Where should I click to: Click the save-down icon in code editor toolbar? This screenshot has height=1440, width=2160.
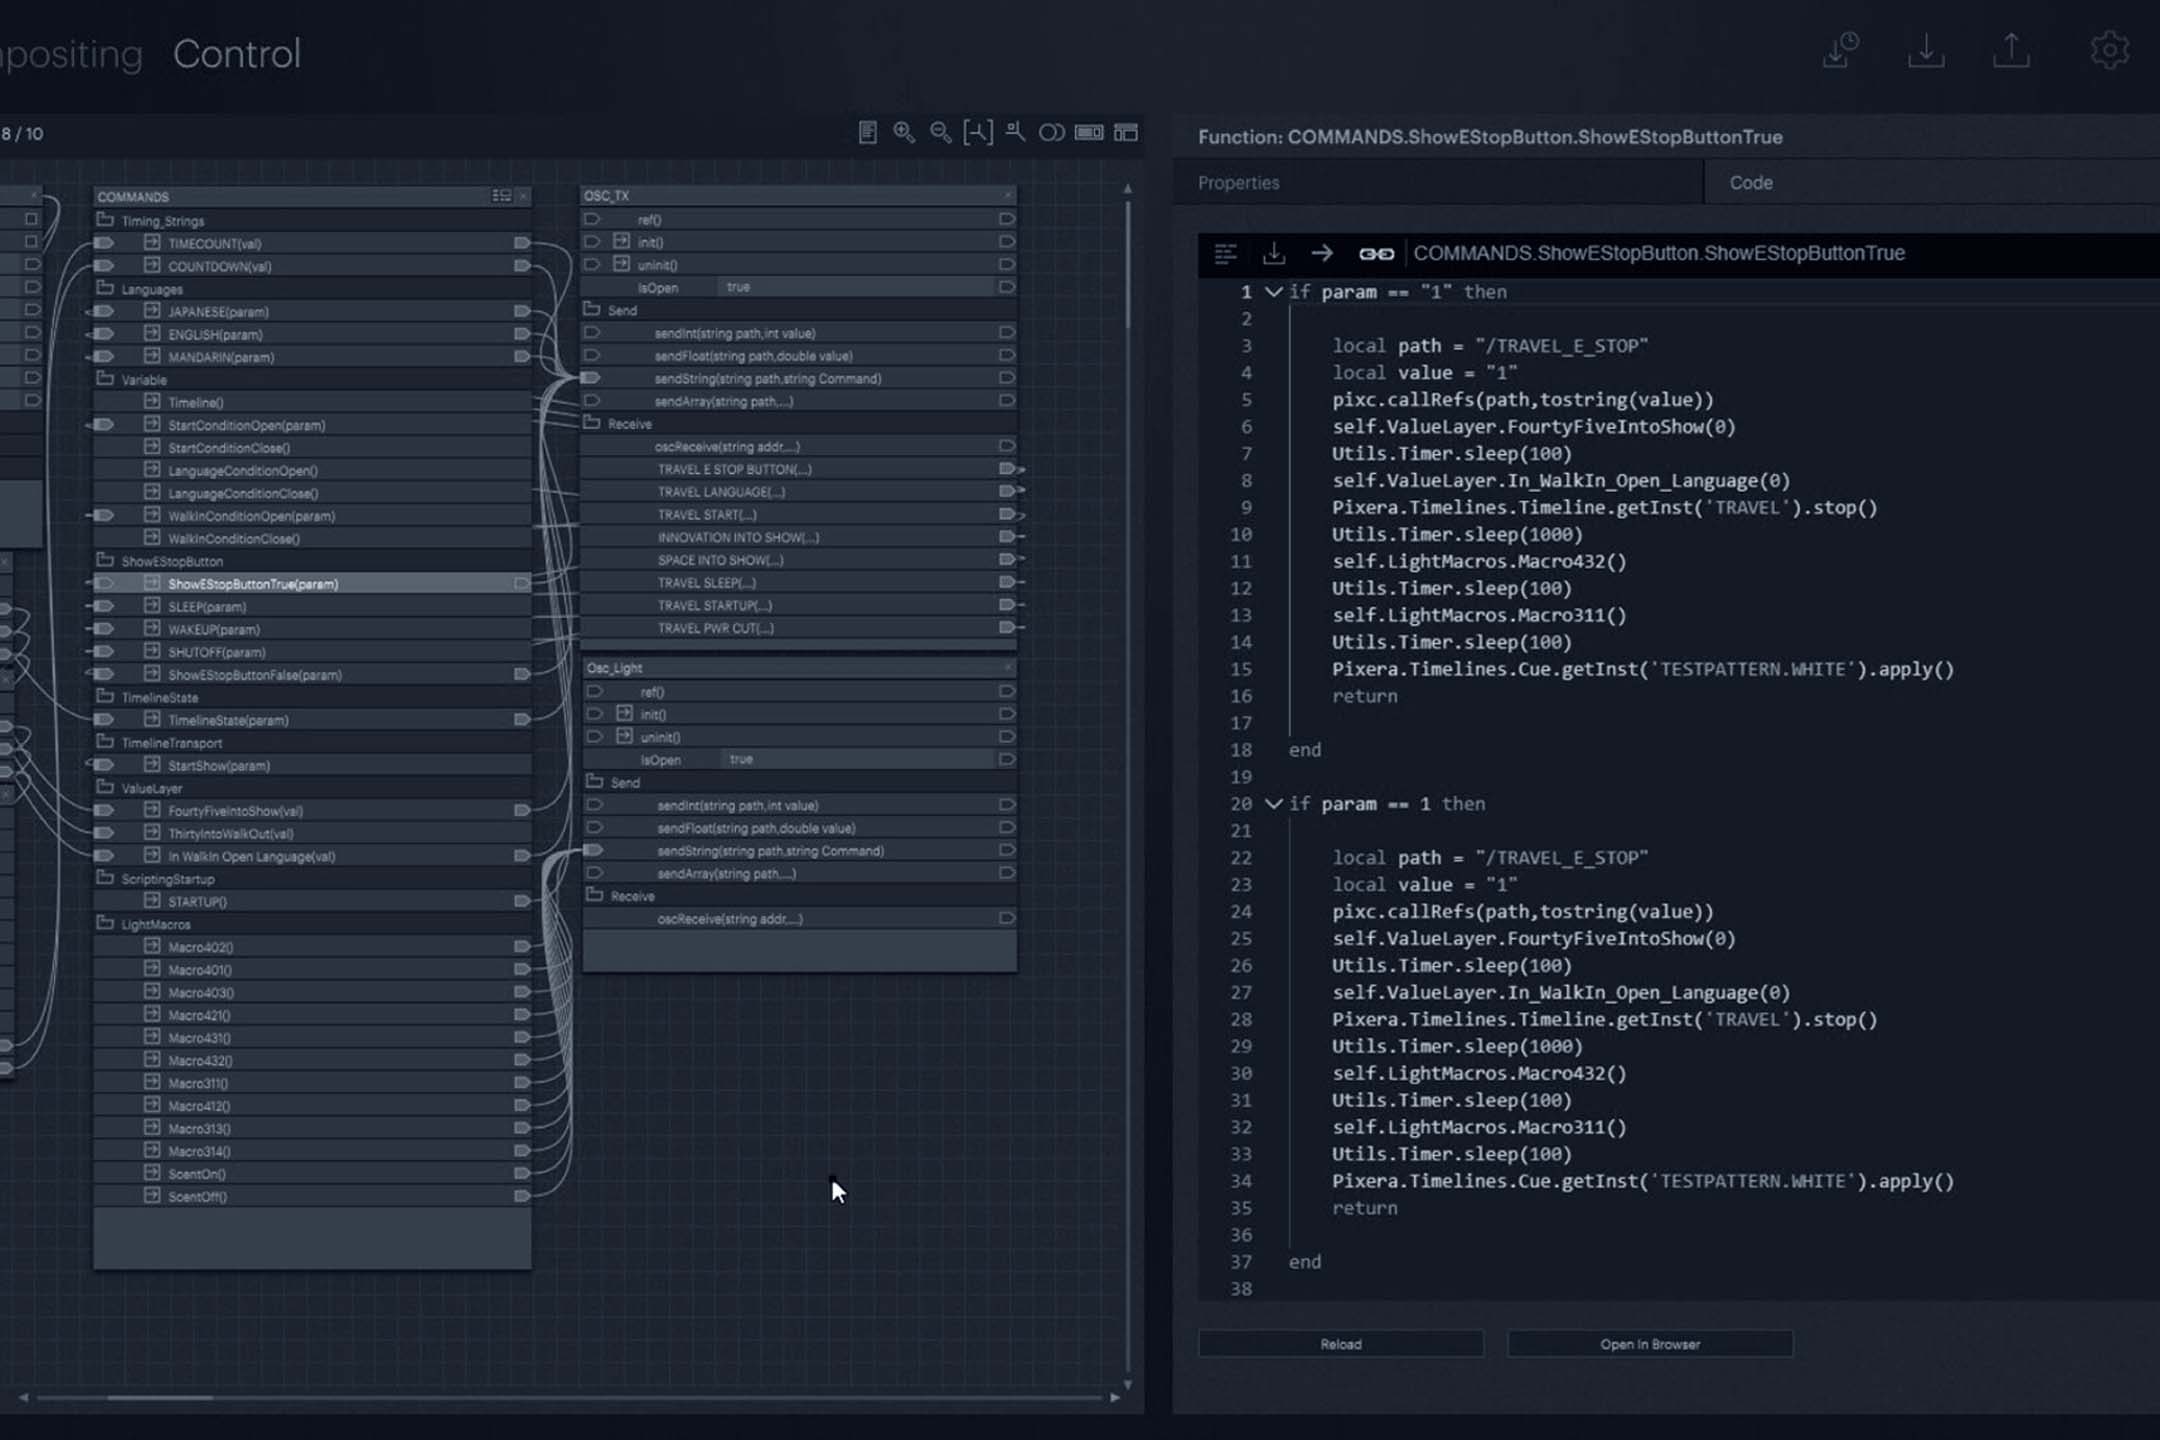tap(1274, 254)
